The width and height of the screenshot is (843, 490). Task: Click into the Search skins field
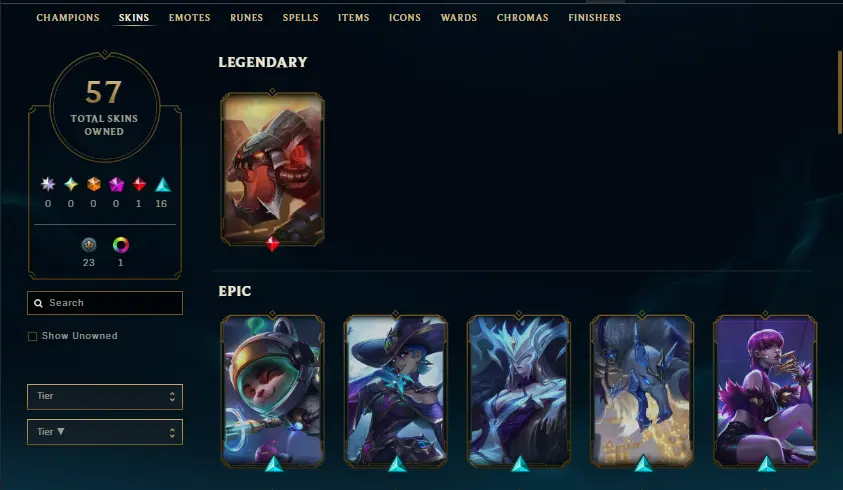click(105, 303)
